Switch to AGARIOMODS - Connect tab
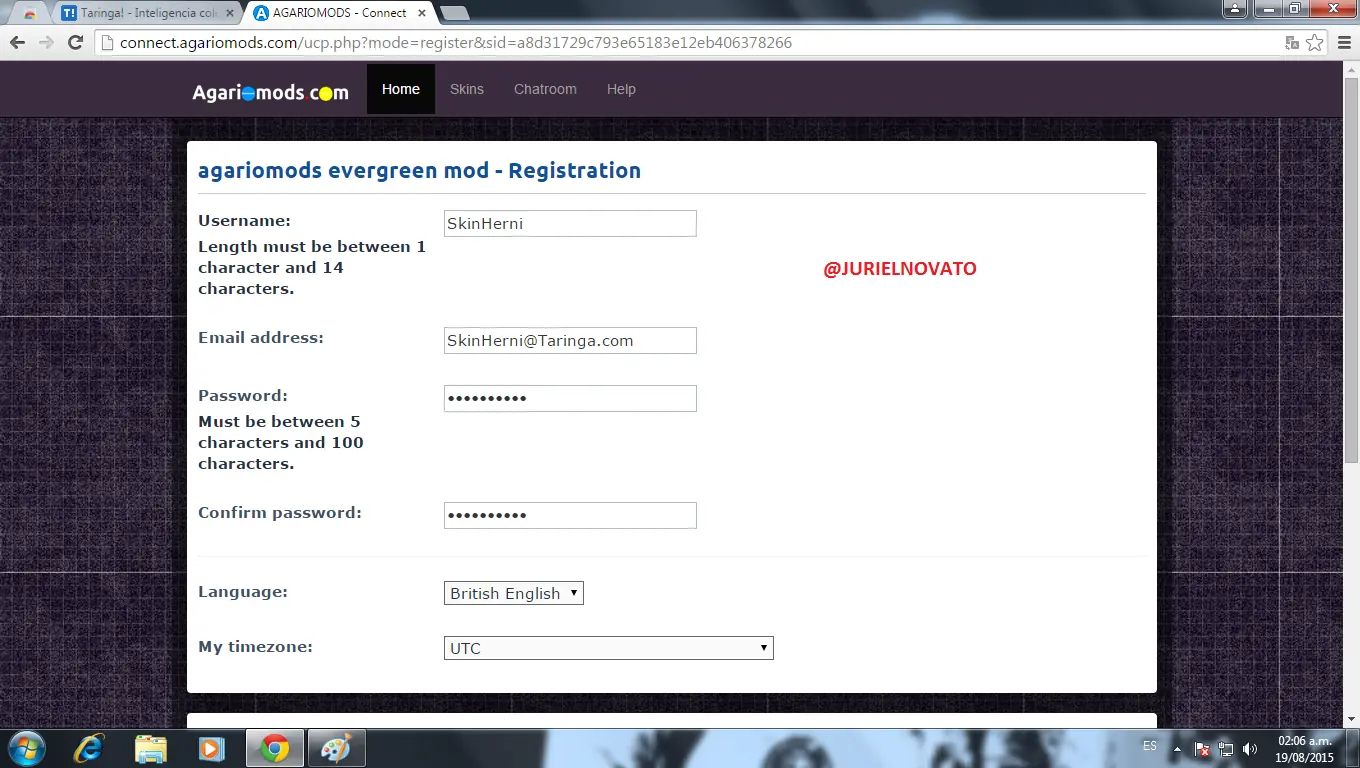 tap(340, 13)
